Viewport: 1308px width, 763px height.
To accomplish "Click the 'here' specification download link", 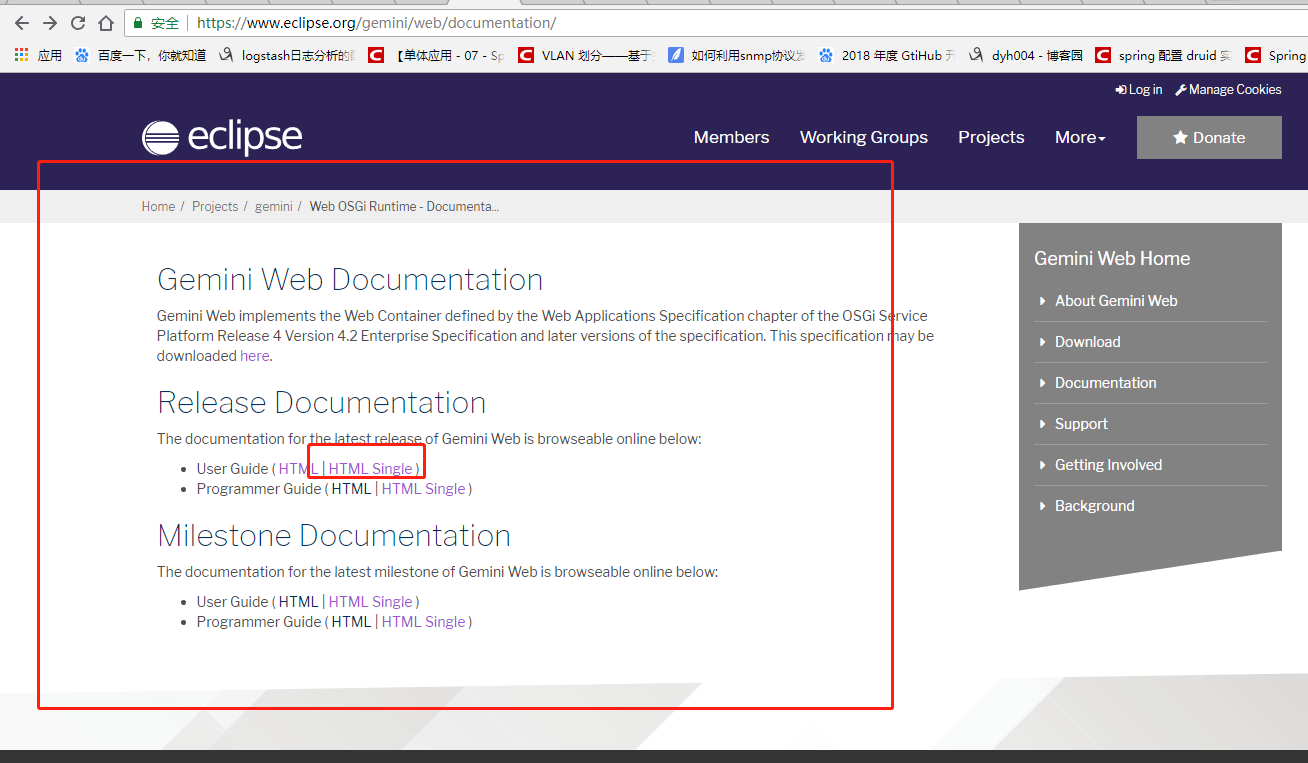I will click(x=254, y=356).
